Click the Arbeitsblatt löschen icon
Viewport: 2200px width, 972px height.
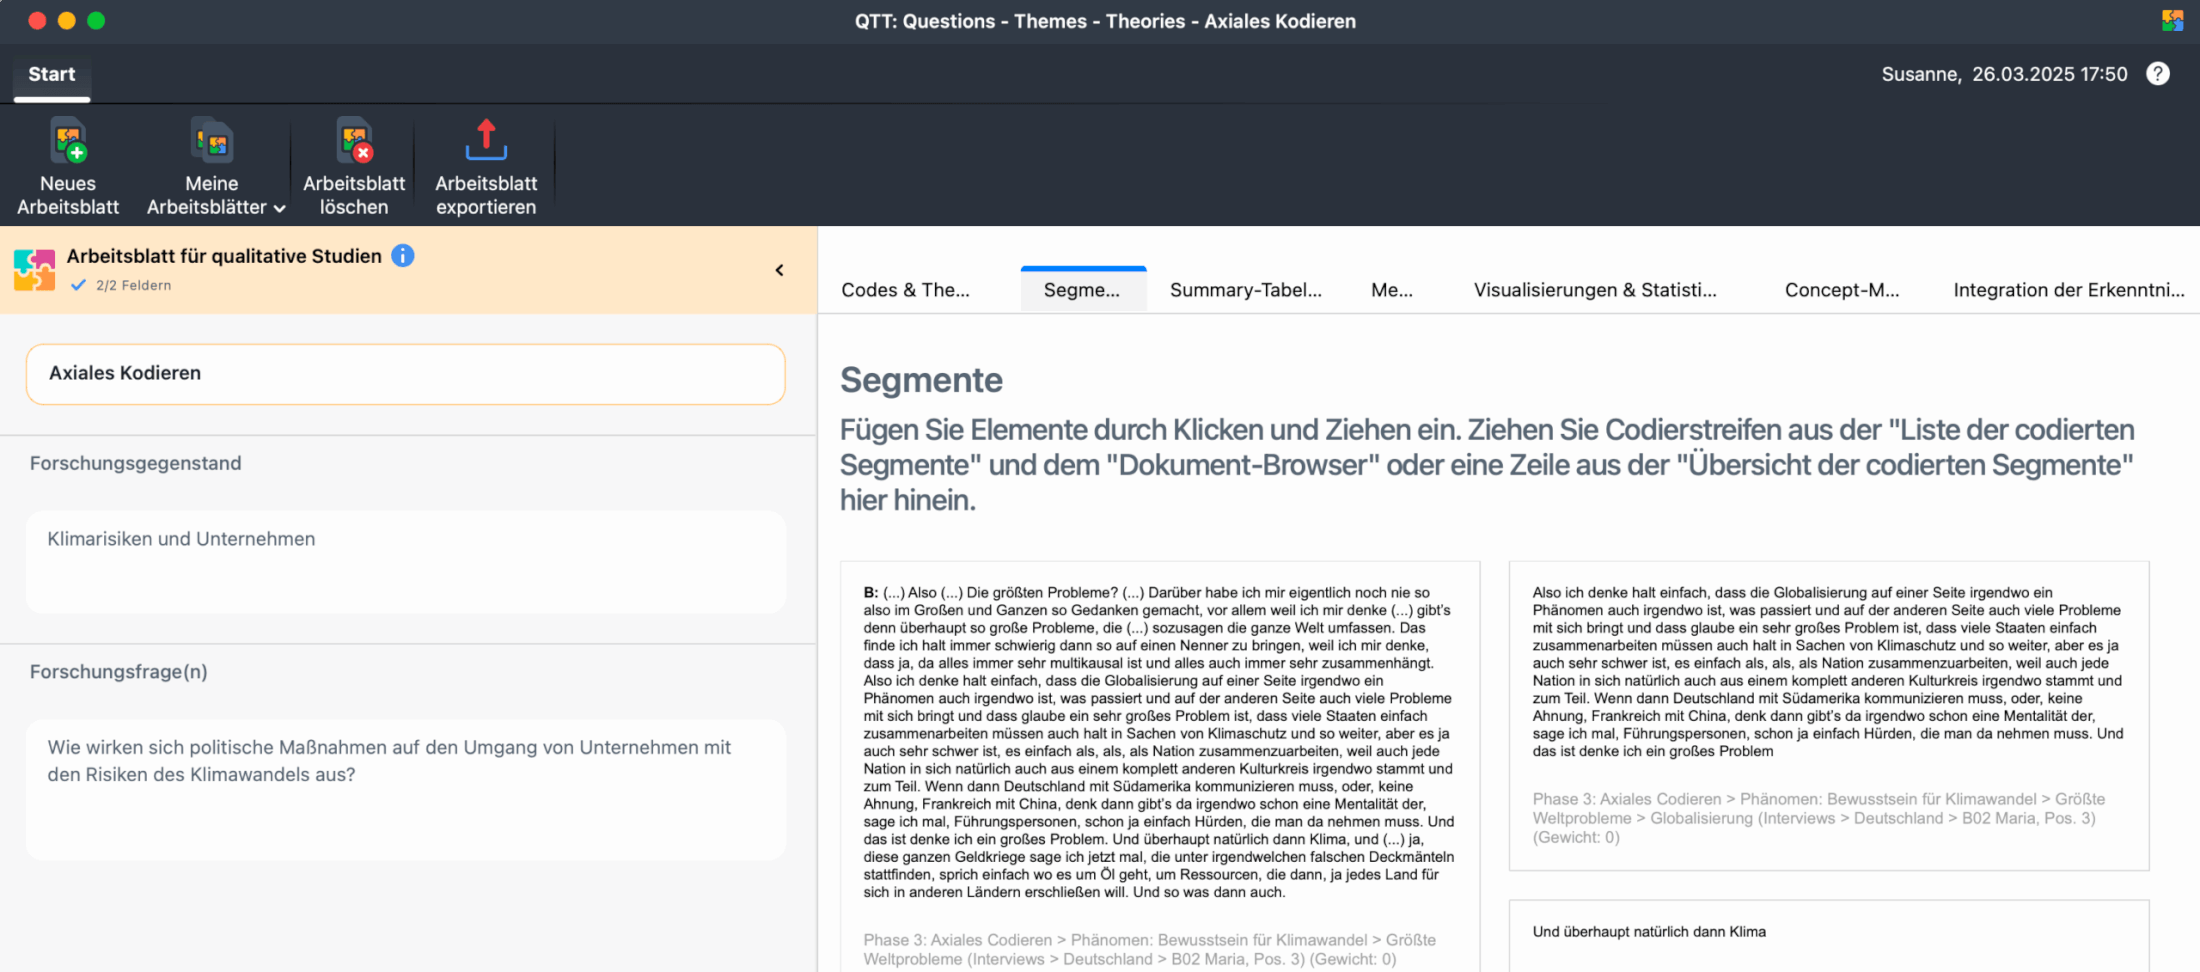coord(354,142)
